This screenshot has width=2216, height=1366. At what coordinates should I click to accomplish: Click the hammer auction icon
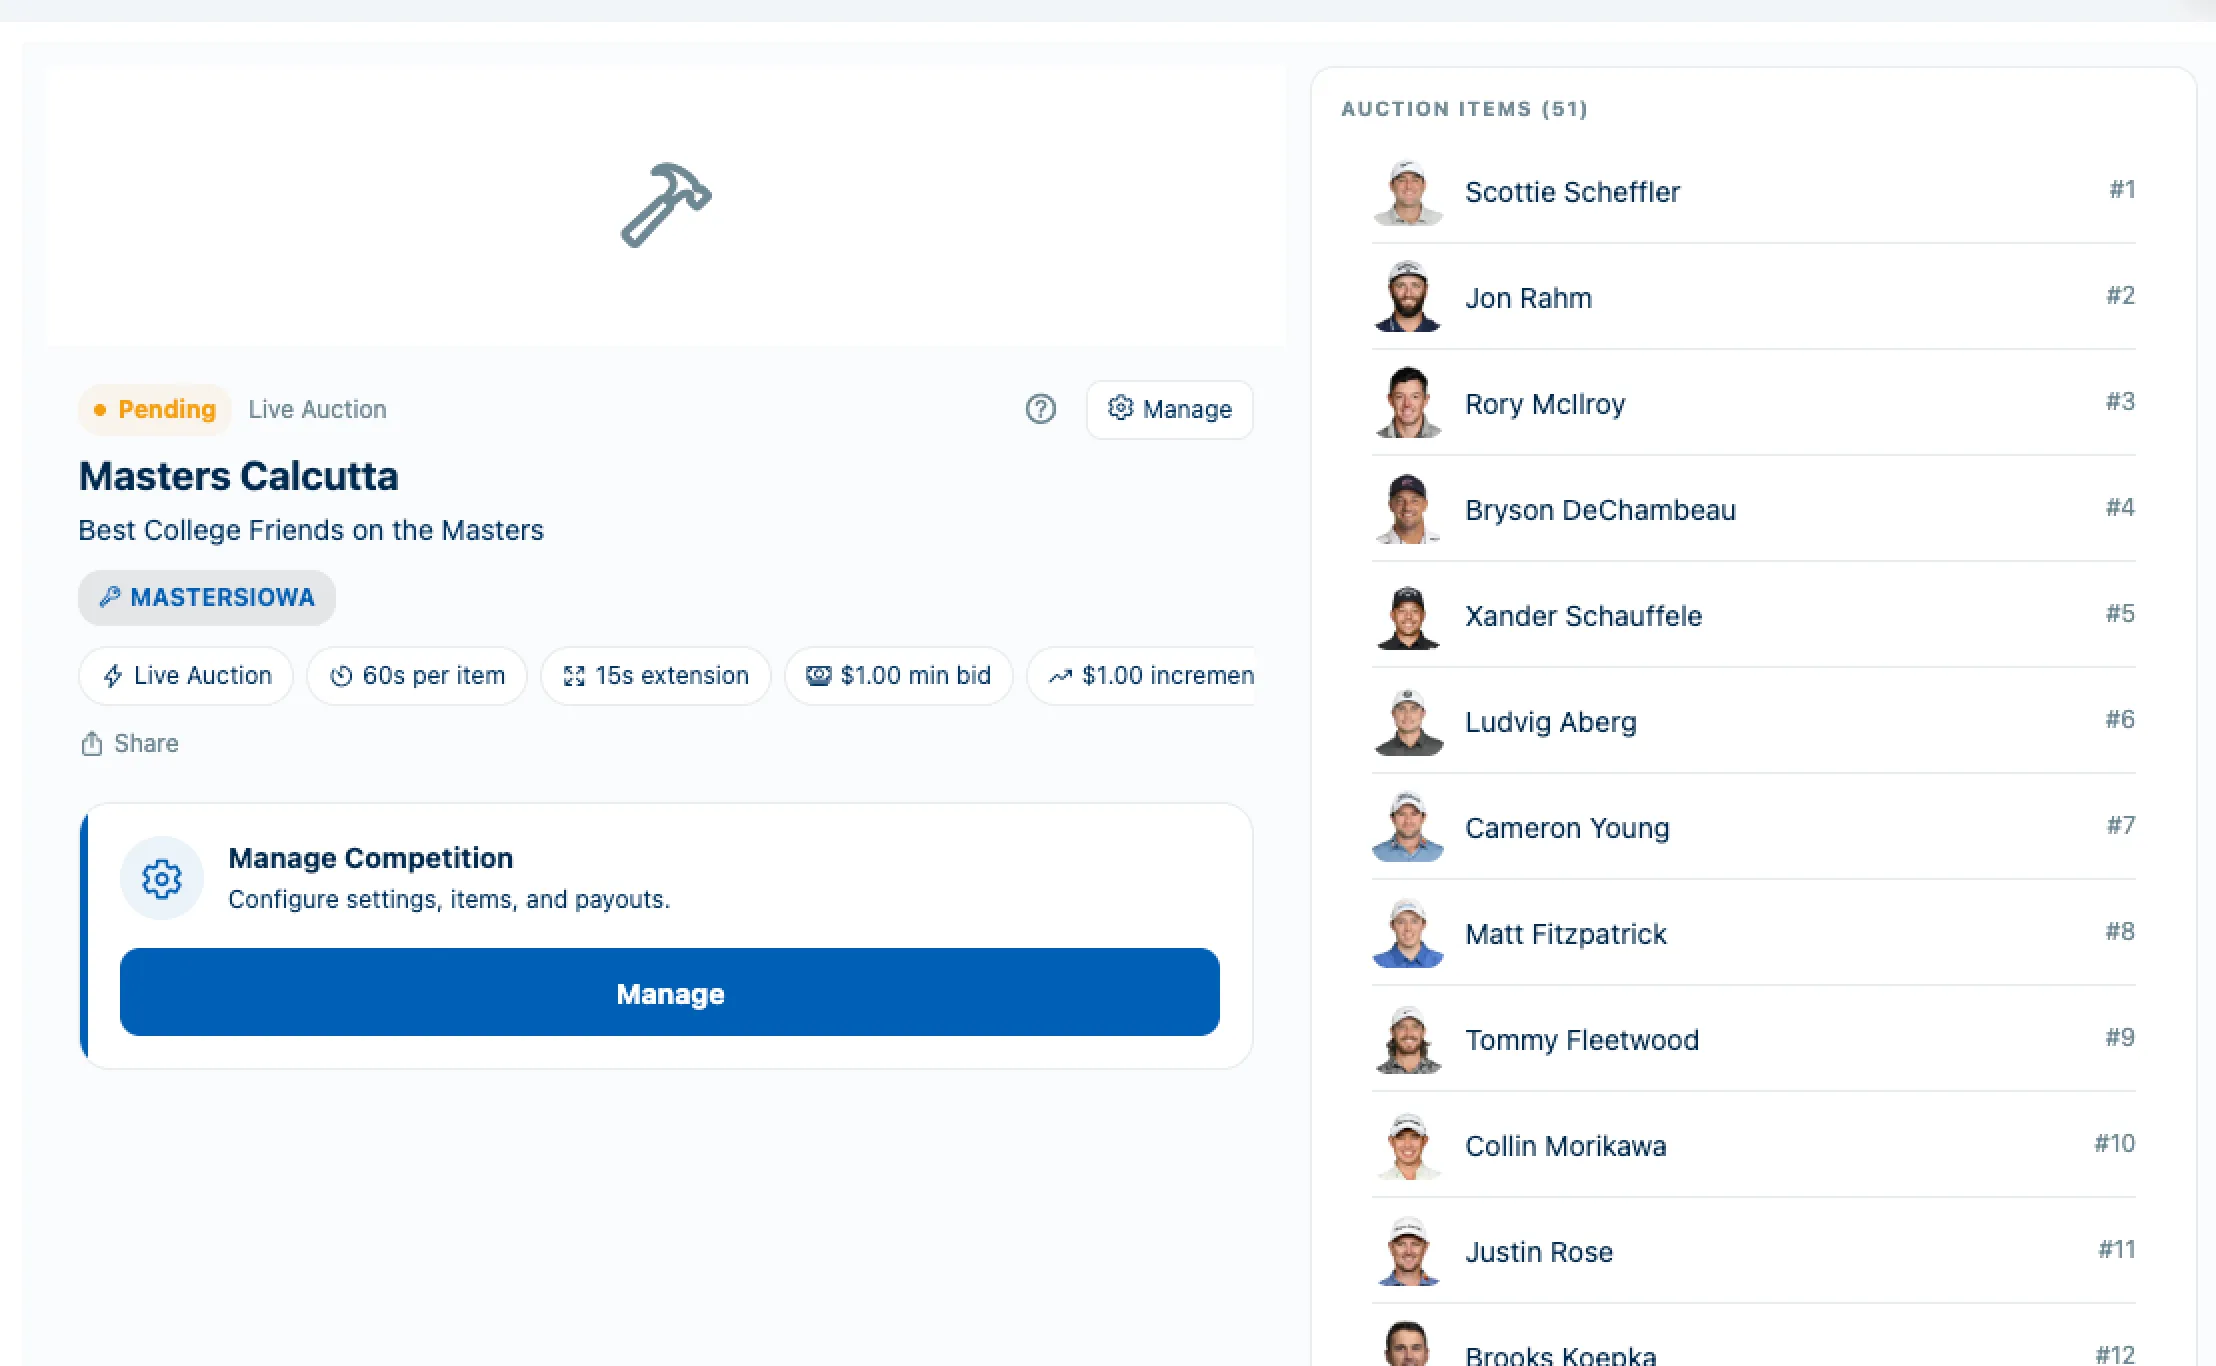[x=666, y=205]
